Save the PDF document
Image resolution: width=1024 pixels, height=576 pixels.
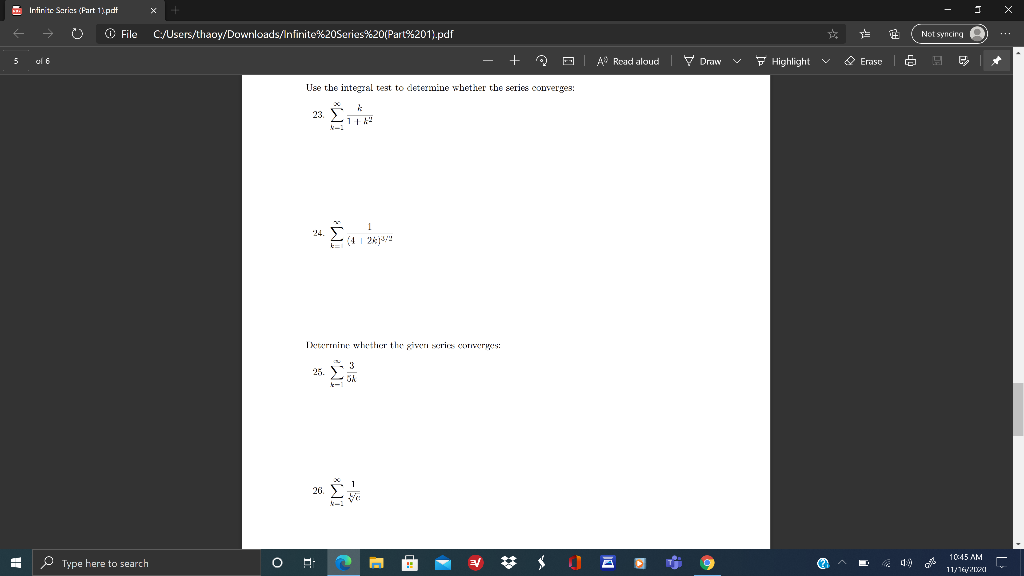936,61
